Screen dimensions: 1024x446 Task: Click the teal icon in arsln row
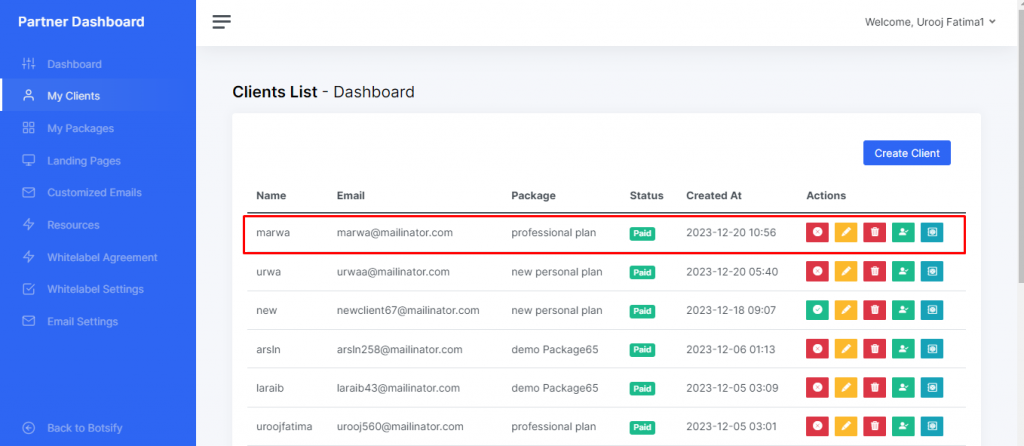[x=932, y=349]
